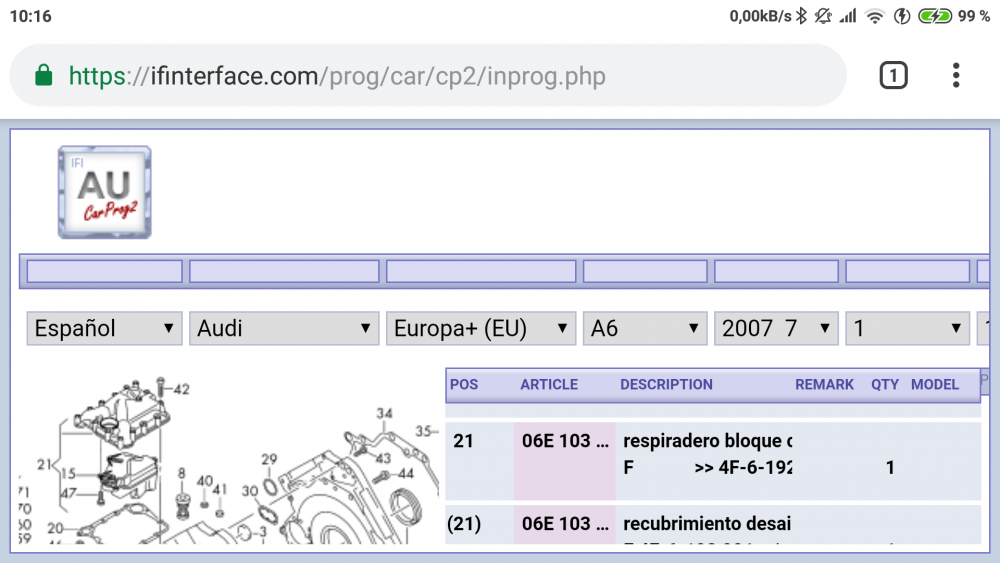Open the browser tab switcher showing 1

click(893, 75)
